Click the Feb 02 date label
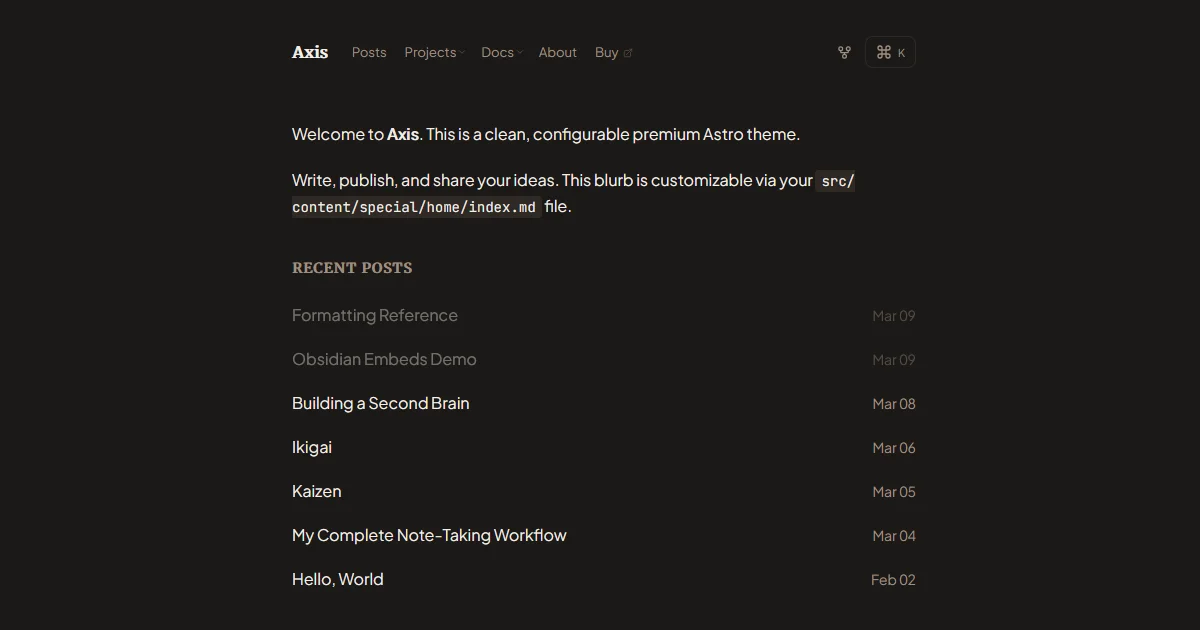The height and width of the screenshot is (630, 1200). 893,580
